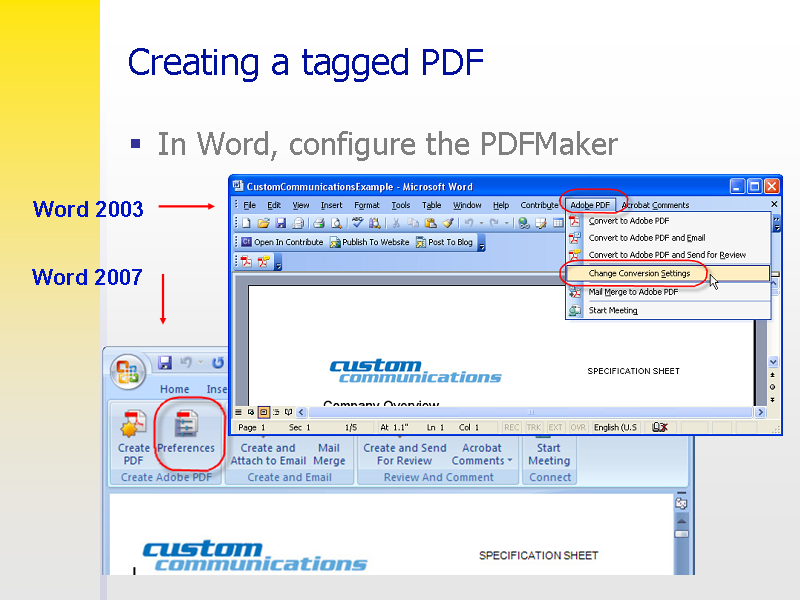Click the Copy icon in Word 2003 toolbar
Screen dimensions: 800x600
pyautogui.click(x=413, y=223)
